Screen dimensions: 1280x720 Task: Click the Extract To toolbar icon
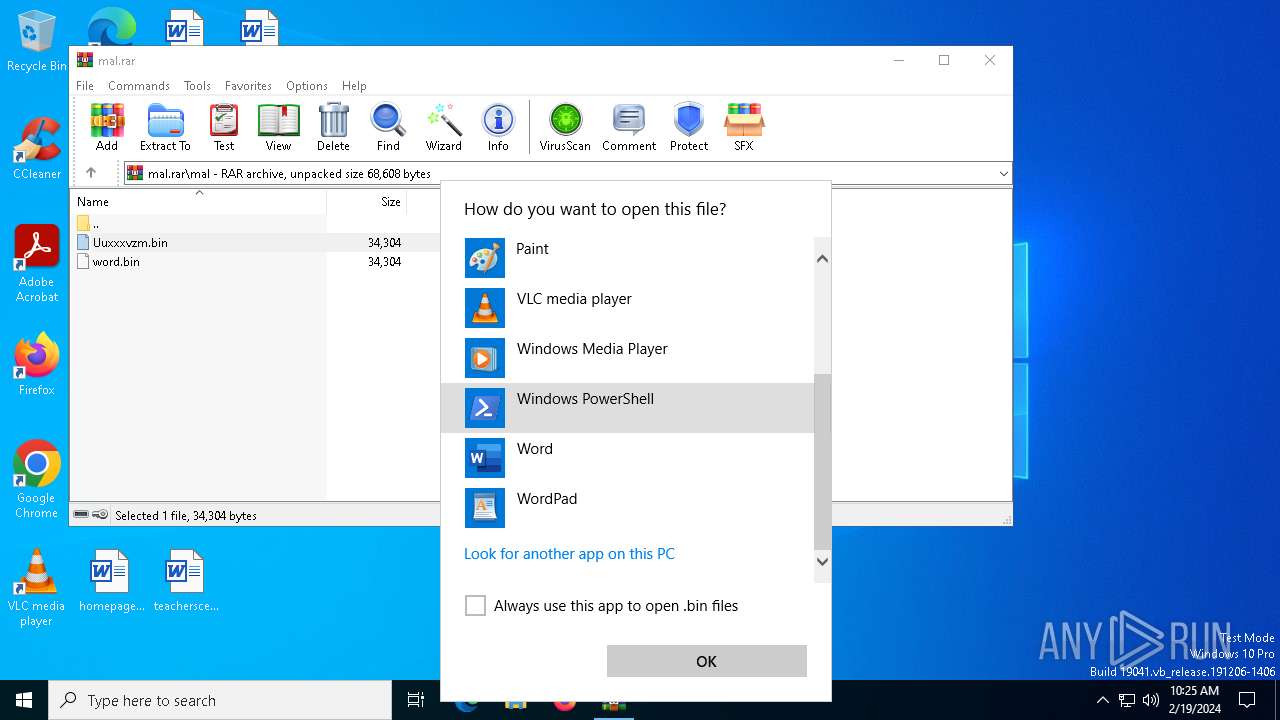coord(165,127)
